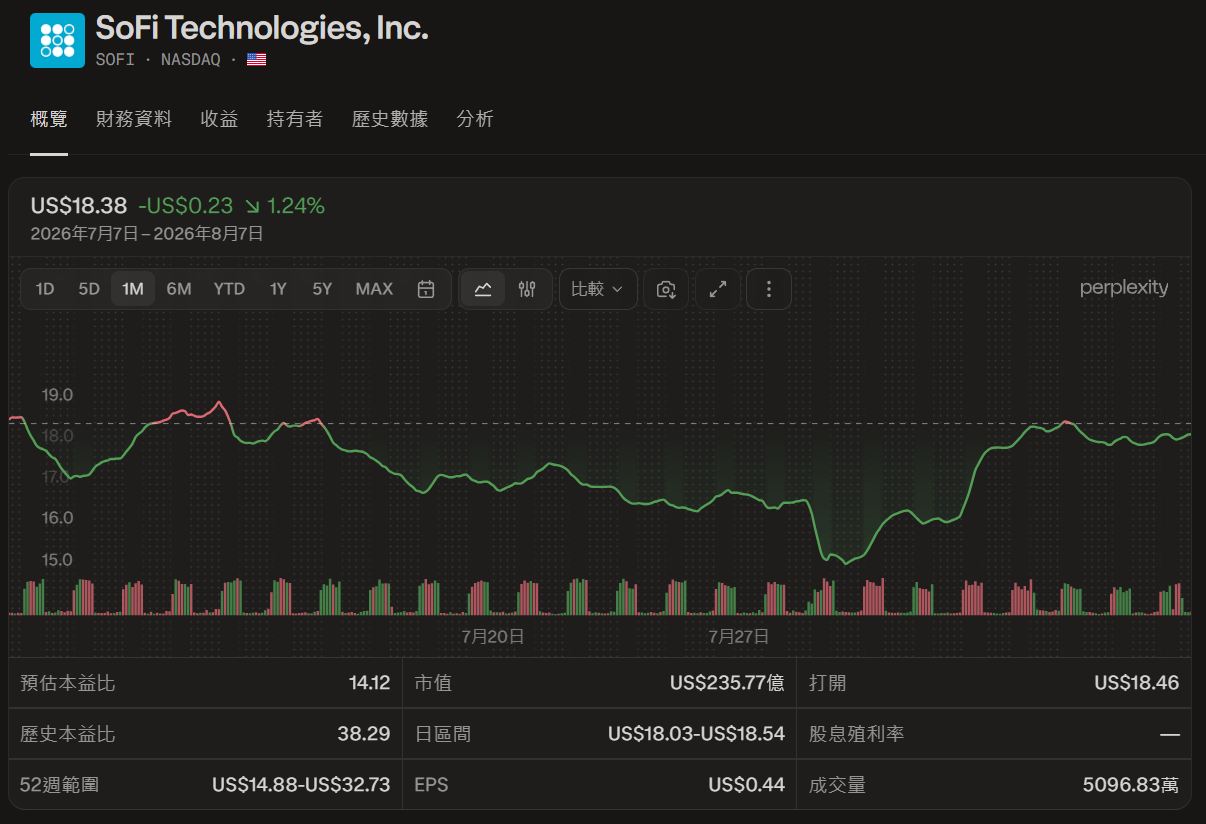
Task: Switch to the 歷史數據 historical data tab
Action: tap(390, 119)
